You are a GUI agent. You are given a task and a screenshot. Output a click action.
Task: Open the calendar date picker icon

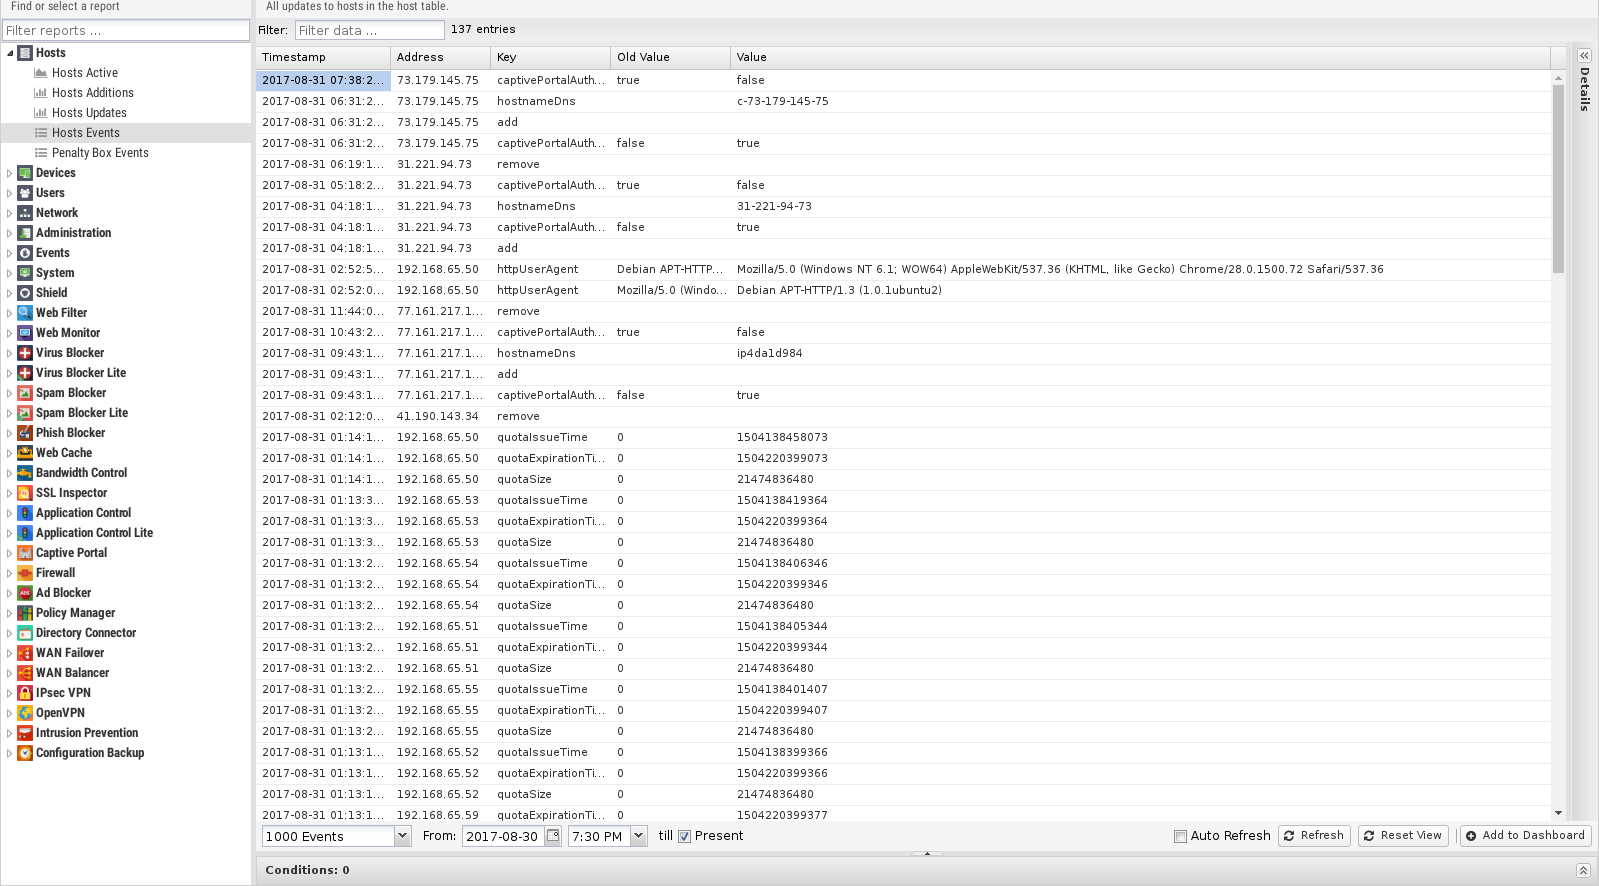click(x=553, y=836)
